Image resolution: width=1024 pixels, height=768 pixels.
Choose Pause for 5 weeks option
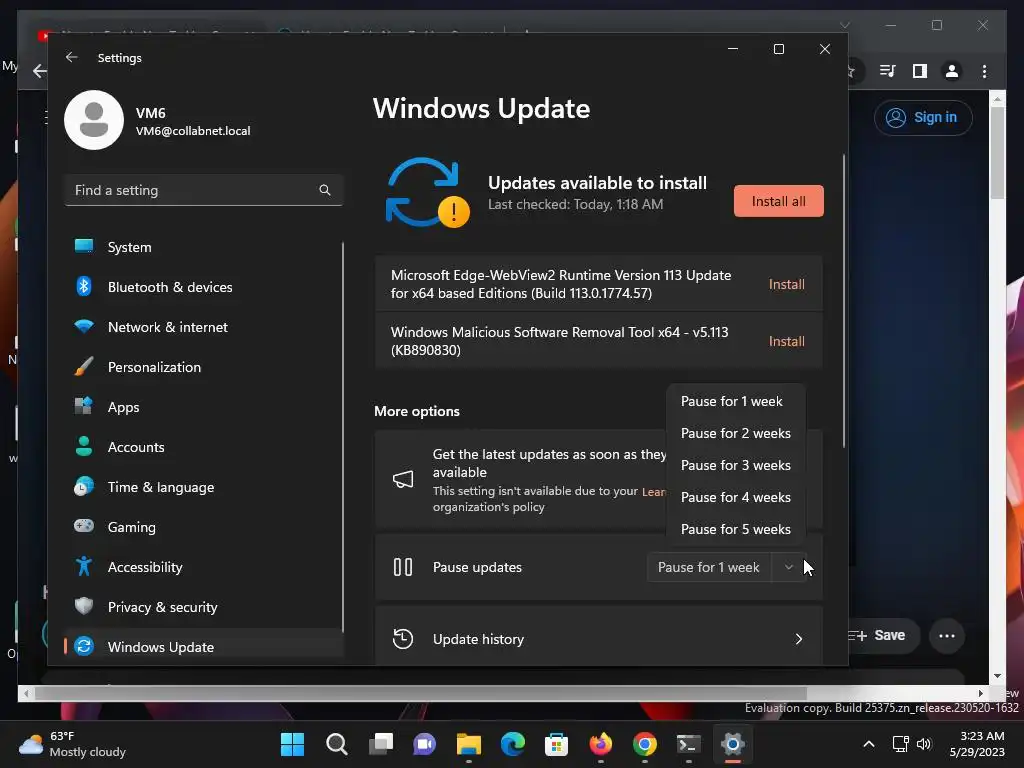(x=736, y=529)
